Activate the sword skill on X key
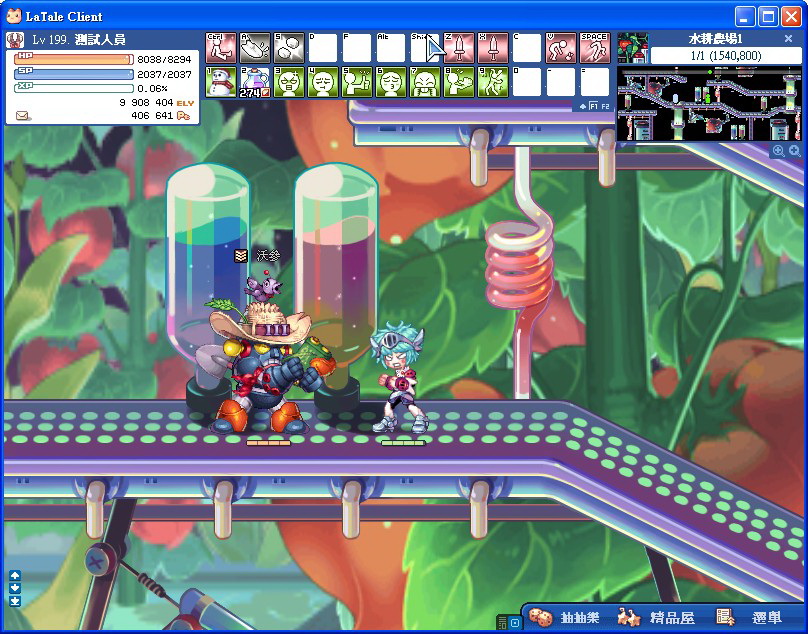The width and height of the screenshot is (808, 634). pyautogui.click(x=493, y=48)
